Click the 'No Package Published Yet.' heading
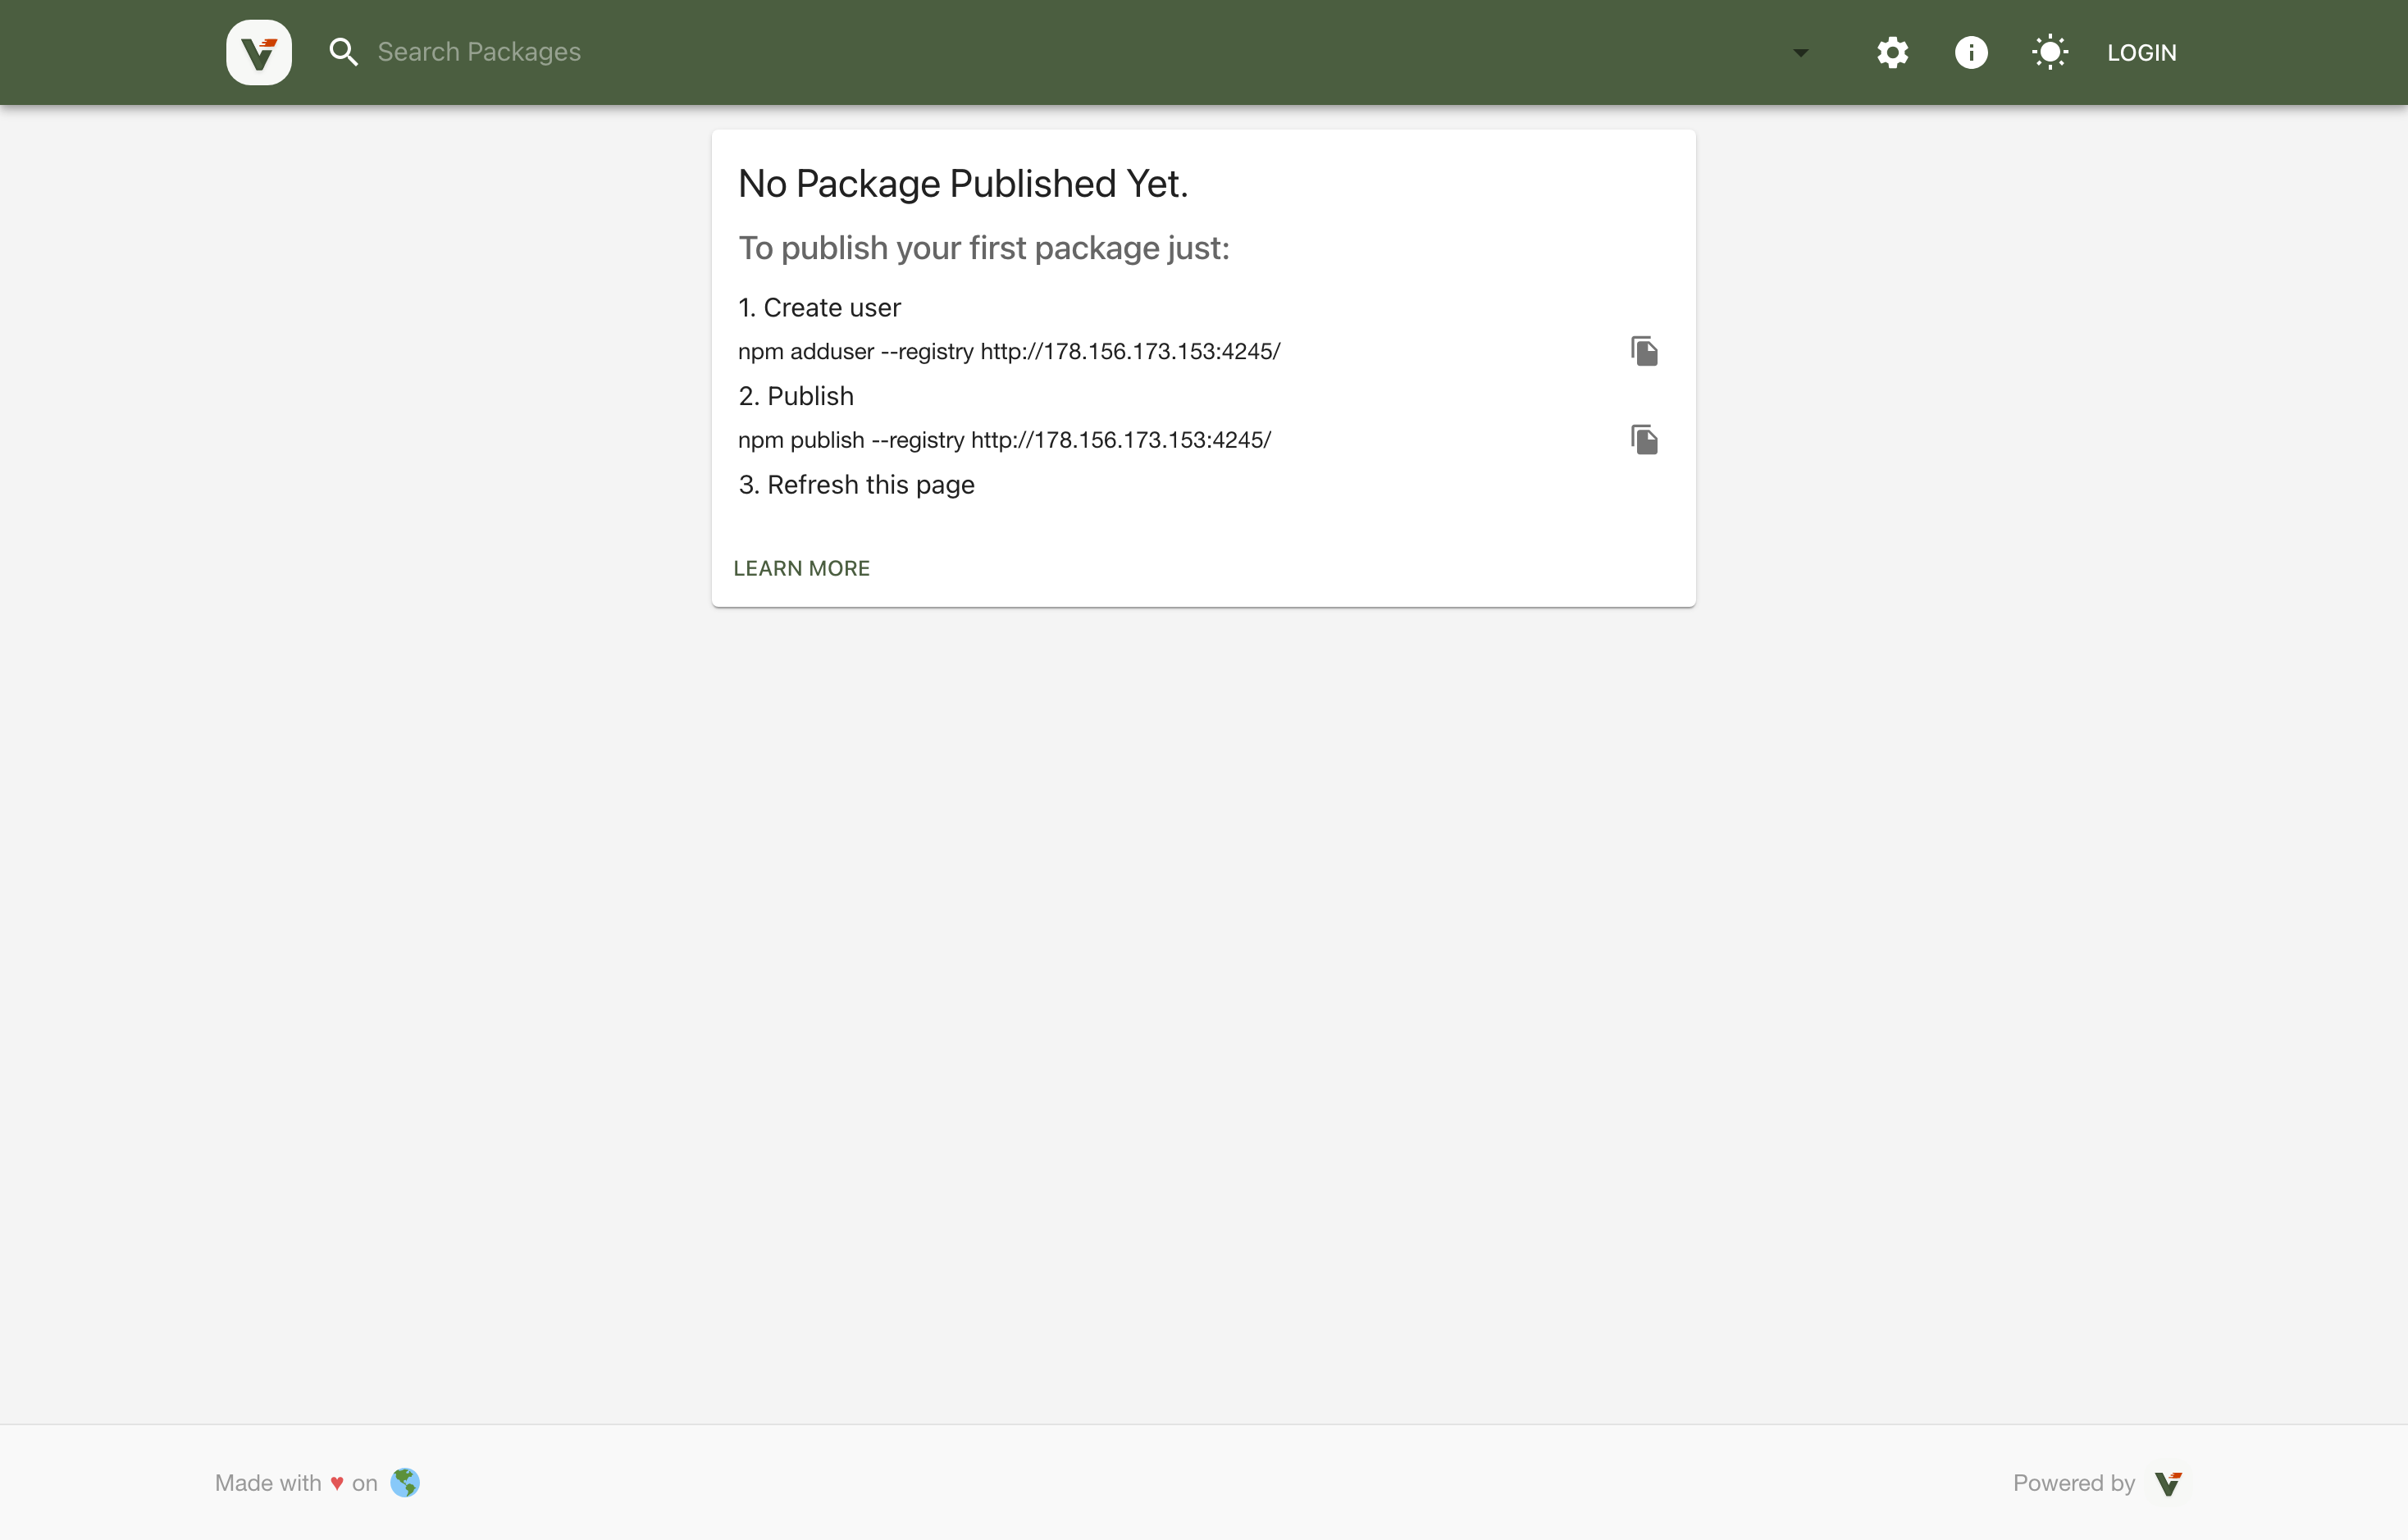The width and height of the screenshot is (2408, 1540). (963, 184)
